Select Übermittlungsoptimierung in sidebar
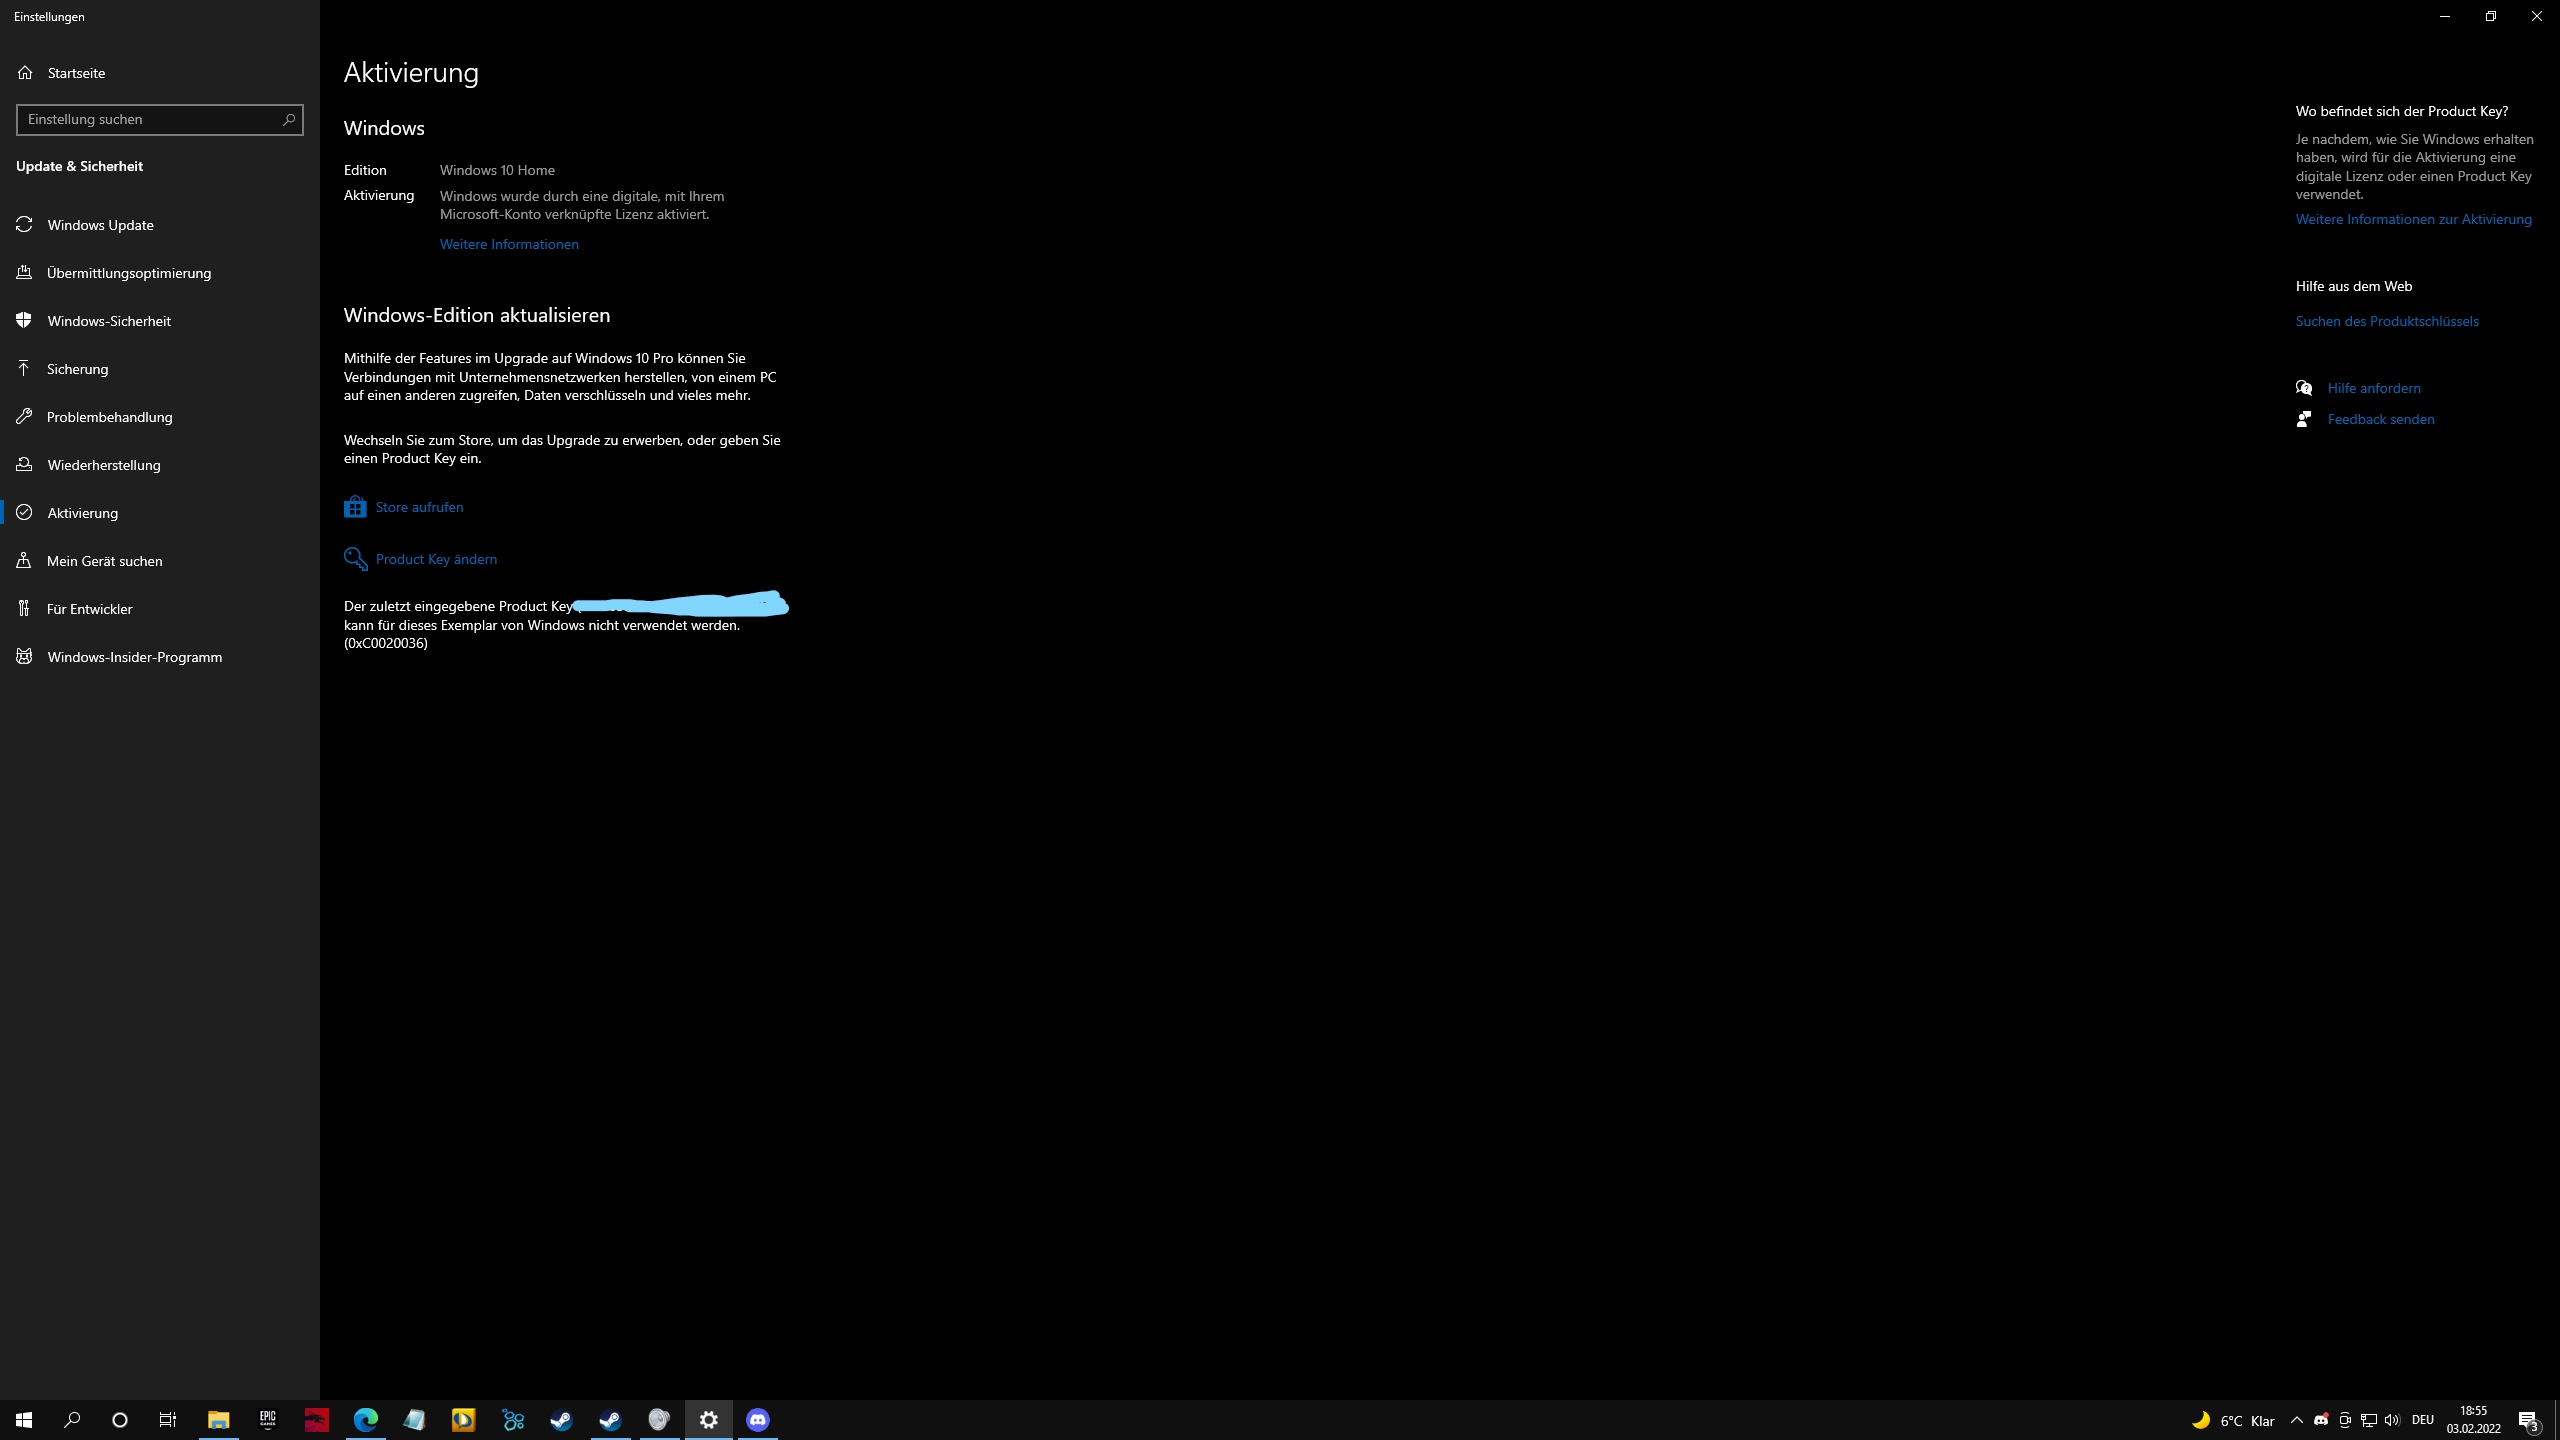2560x1440 pixels. pyautogui.click(x=128, y=273)
